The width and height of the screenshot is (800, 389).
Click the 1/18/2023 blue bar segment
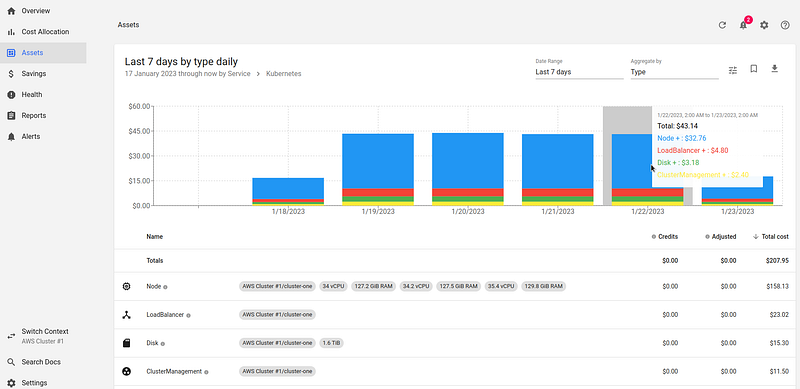(288, 188)
